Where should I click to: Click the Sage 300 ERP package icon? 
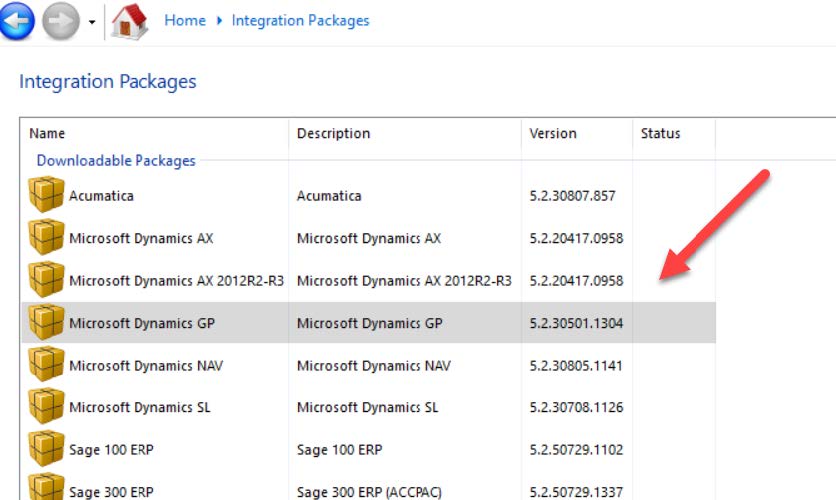pyautogui.click(x=46, y=488)
